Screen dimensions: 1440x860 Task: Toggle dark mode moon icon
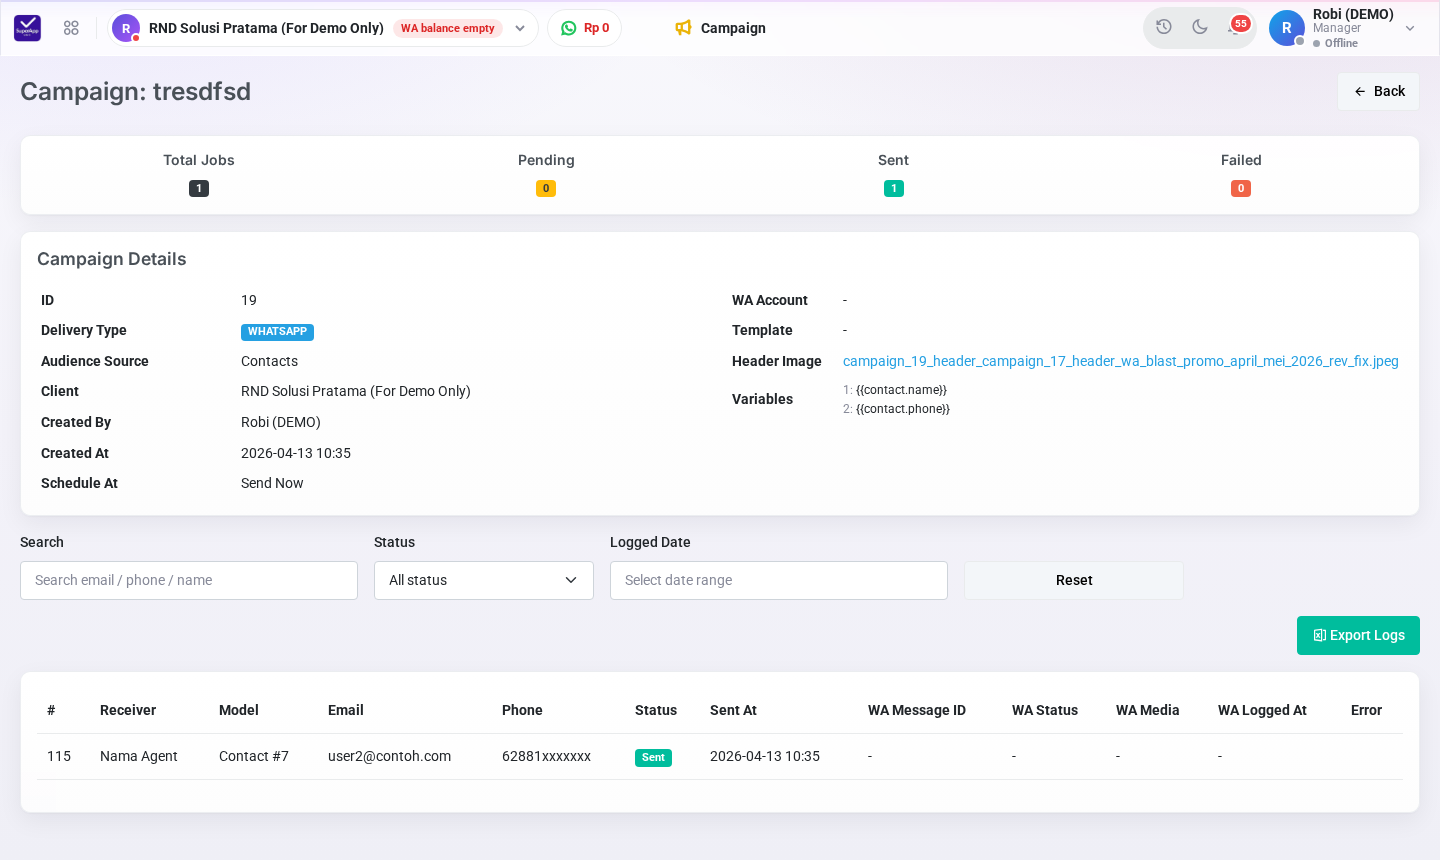pos(1200,27)
